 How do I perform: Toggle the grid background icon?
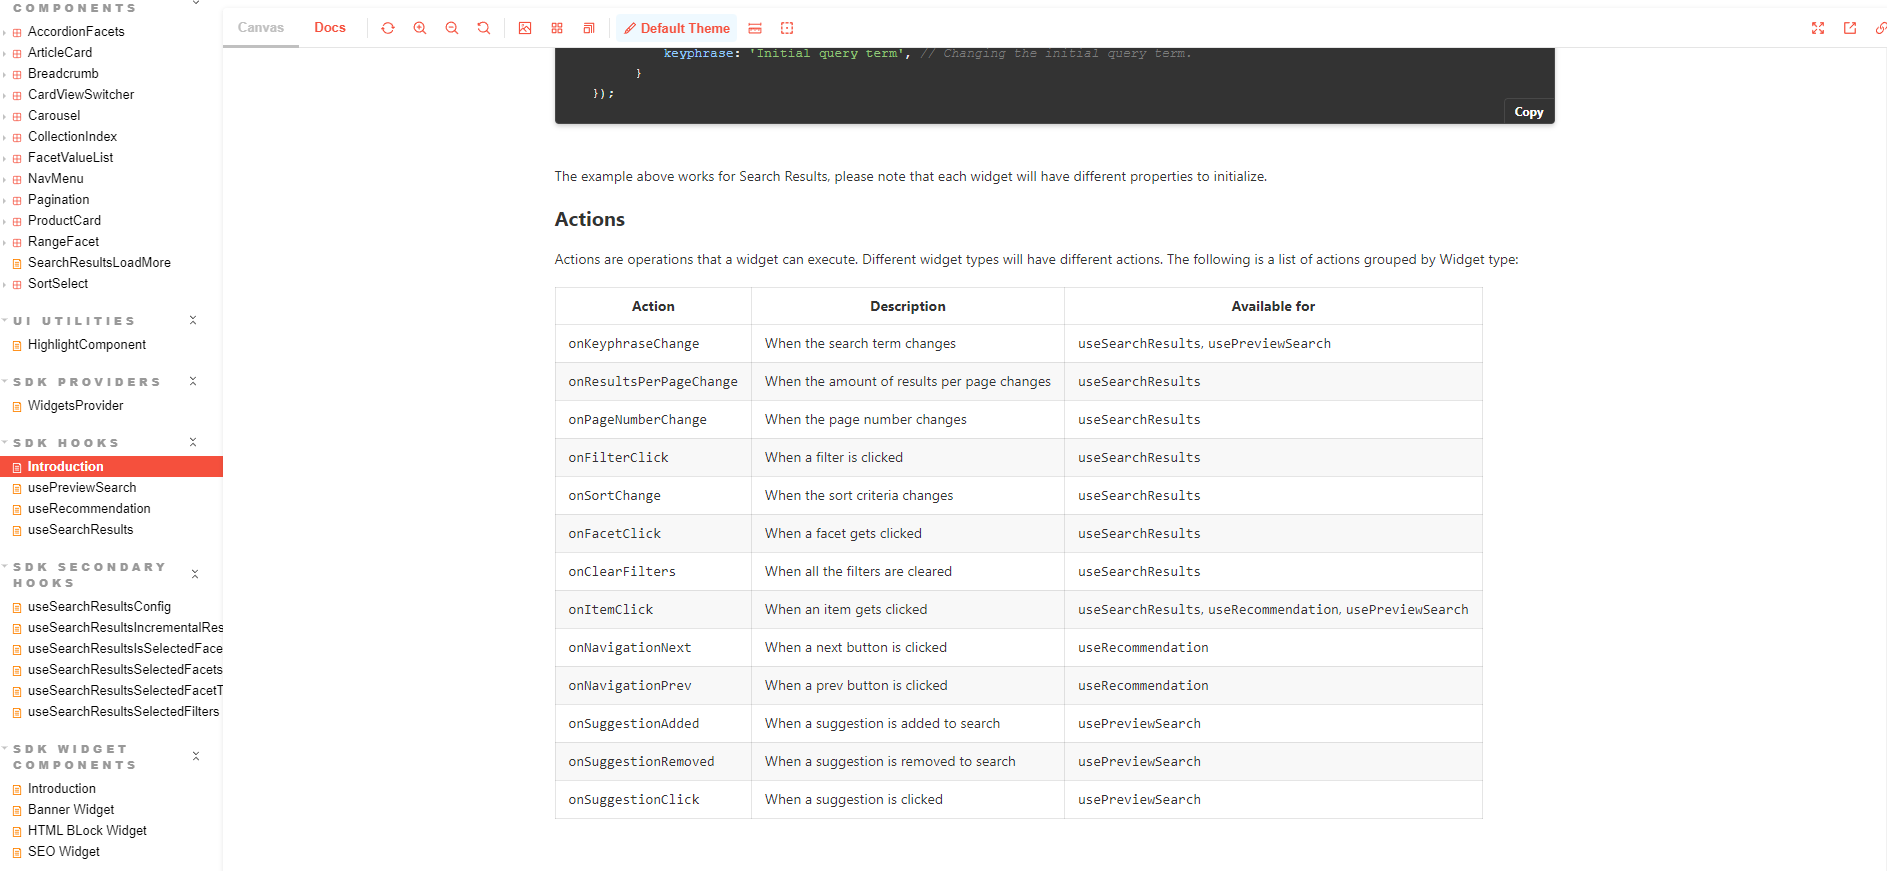[x=557, y=28]
